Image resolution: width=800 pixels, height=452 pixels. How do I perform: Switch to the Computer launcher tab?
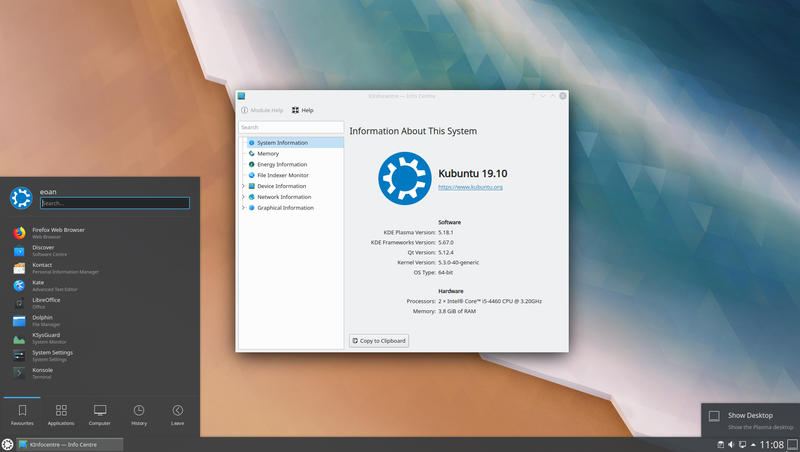(100, 415)
